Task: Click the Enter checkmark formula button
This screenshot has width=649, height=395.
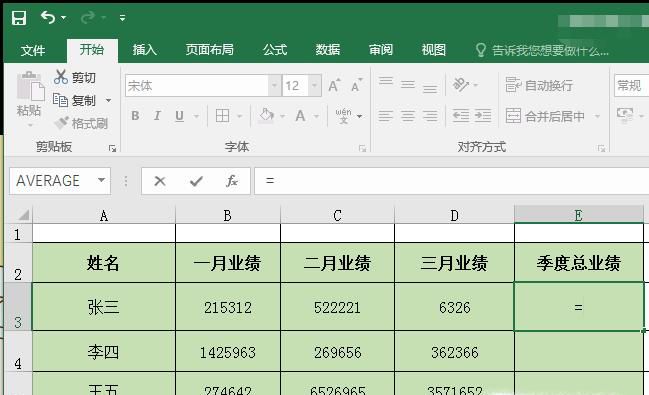Action: (x=196, y=181)
